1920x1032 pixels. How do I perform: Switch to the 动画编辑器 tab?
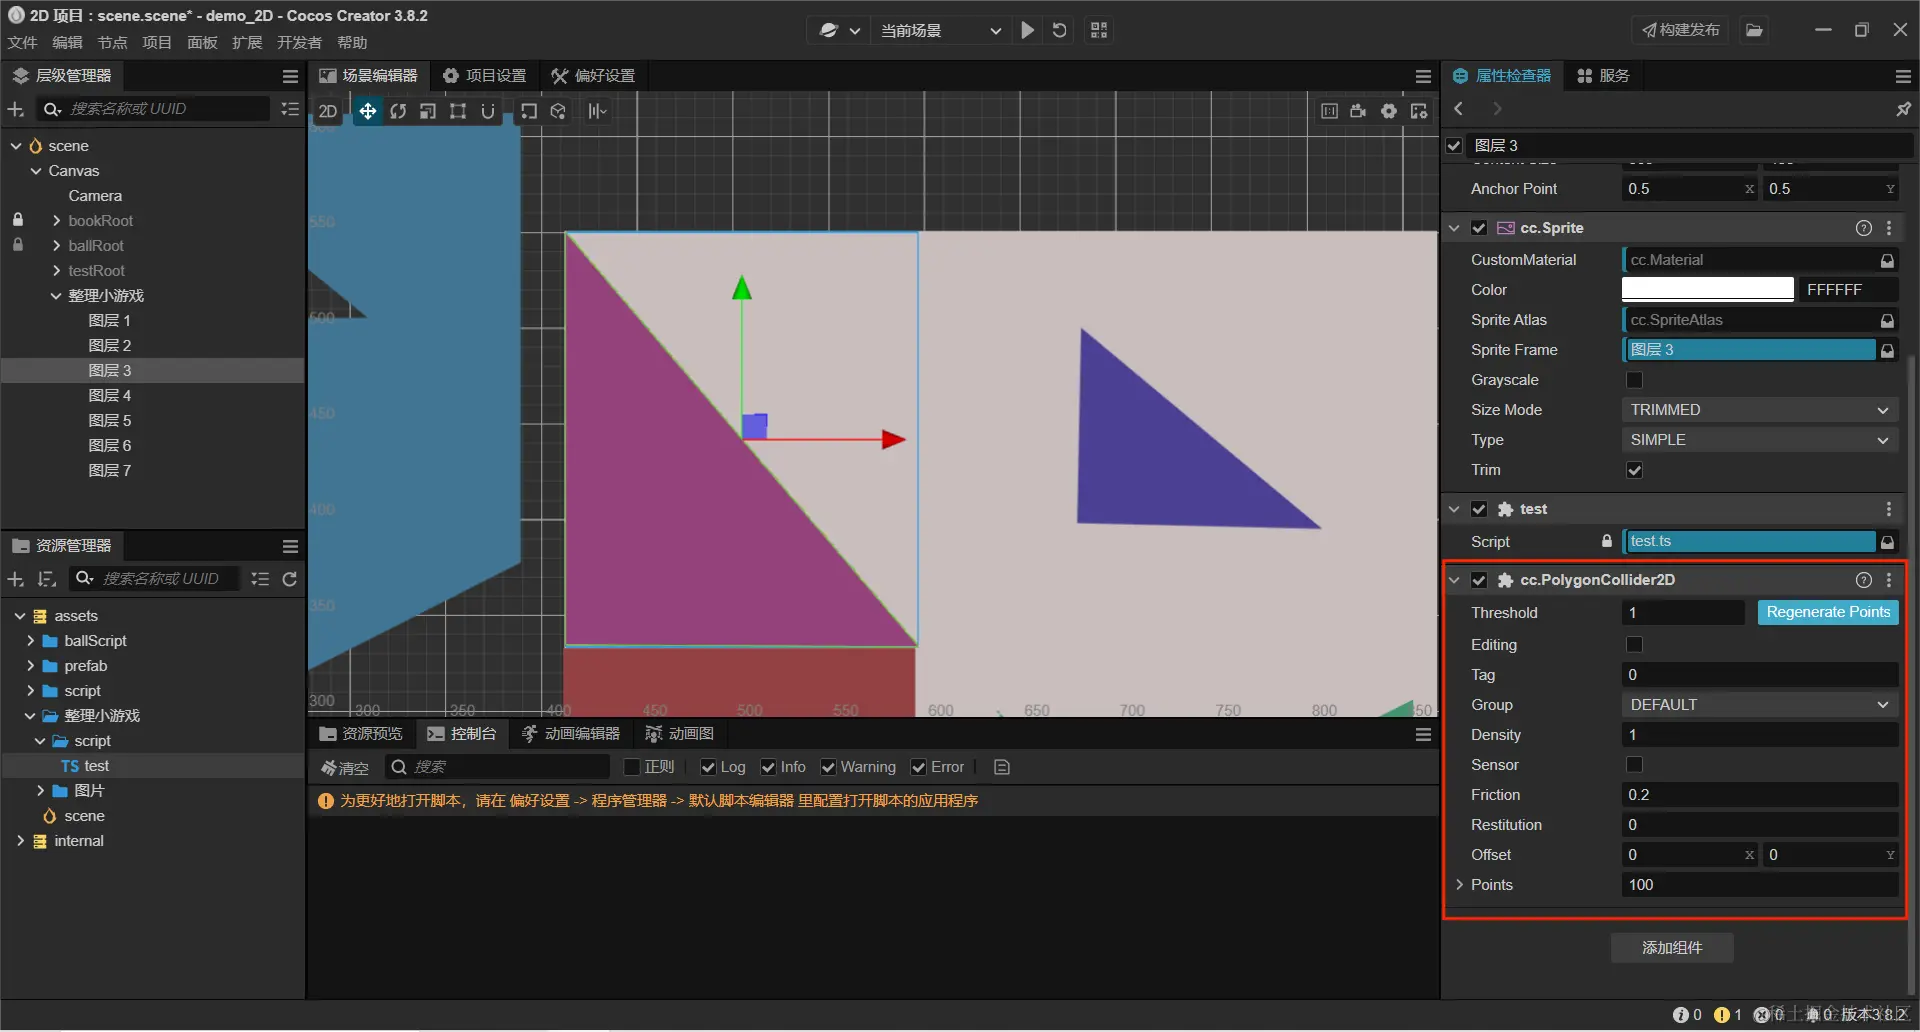571,734
